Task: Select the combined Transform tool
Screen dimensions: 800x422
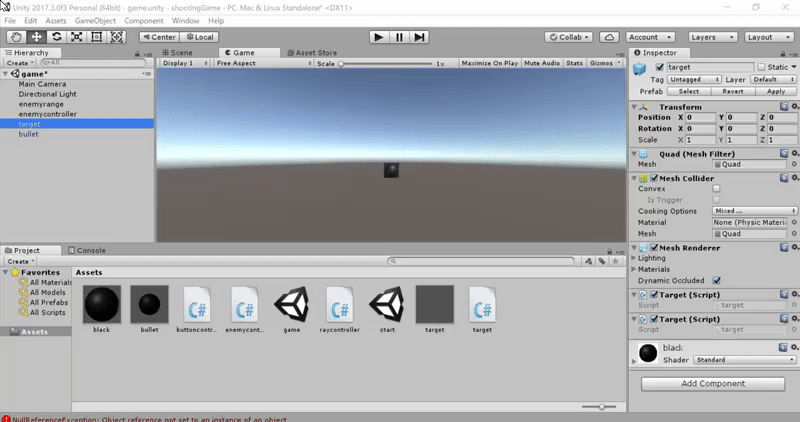Action: pyautogui.click(x=116, y=37)
